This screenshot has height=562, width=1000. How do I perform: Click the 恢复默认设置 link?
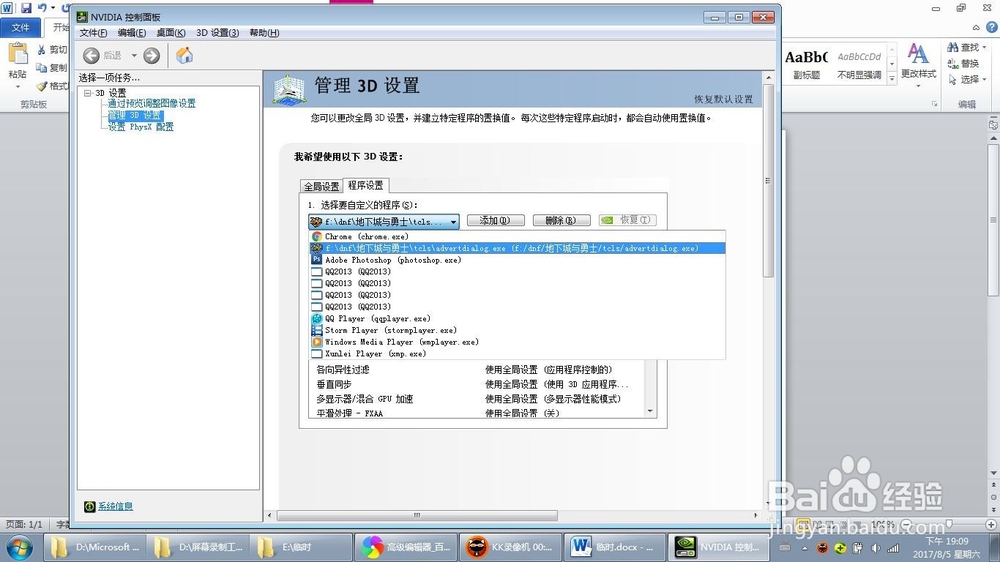723,100
